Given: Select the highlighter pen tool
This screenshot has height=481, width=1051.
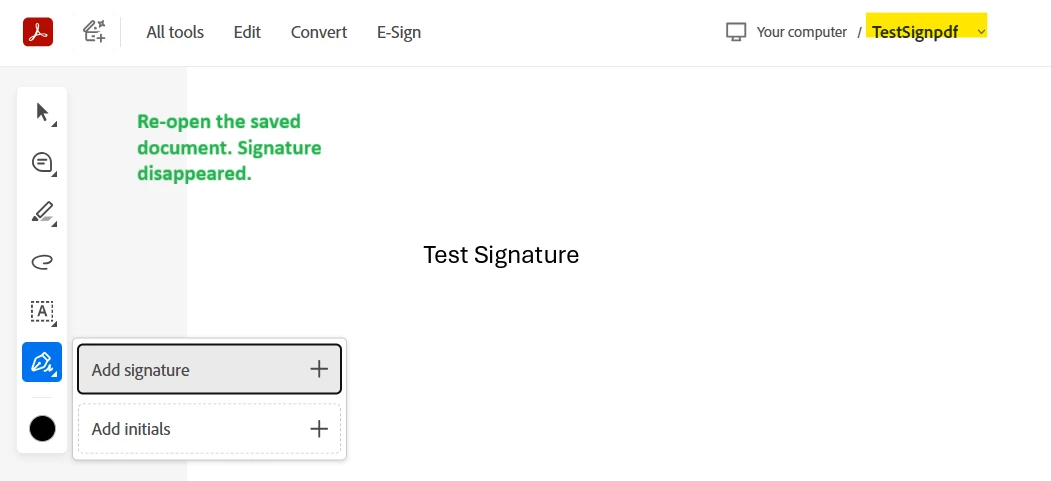Looking at the screenshot, I should [x=42, y=212].
